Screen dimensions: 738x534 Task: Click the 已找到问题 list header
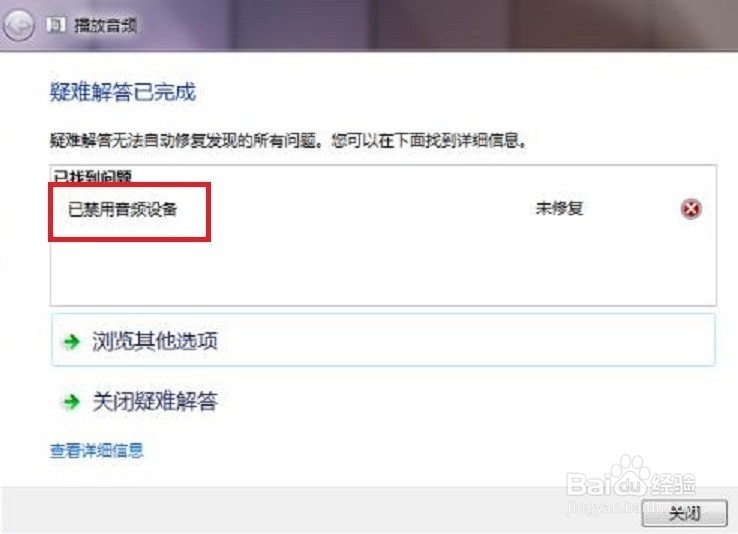pyautogui.click(x=92, y=176)
